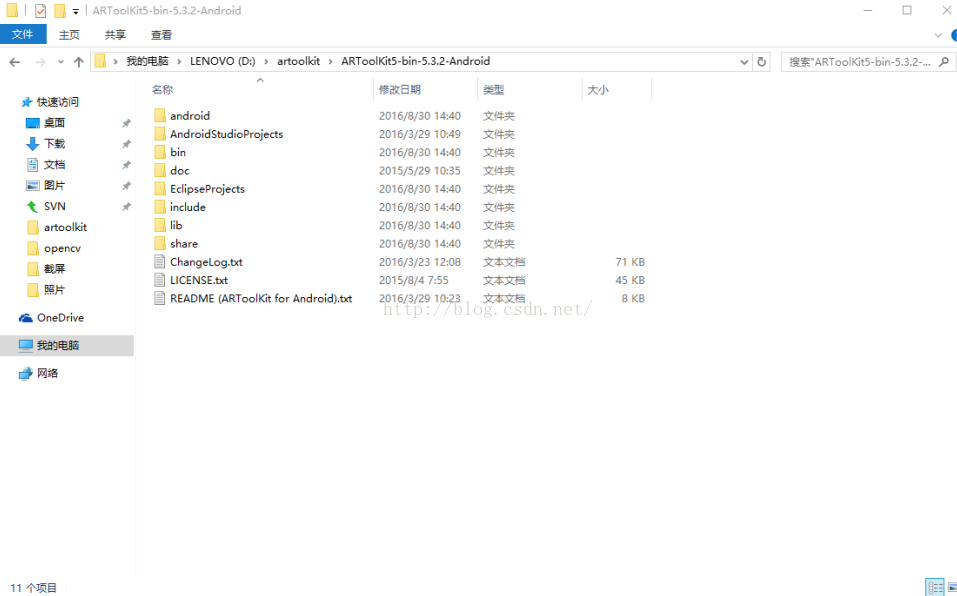Click pin icon next to SVN
Screen dimensions: 957x596
[x=126, y=207]
